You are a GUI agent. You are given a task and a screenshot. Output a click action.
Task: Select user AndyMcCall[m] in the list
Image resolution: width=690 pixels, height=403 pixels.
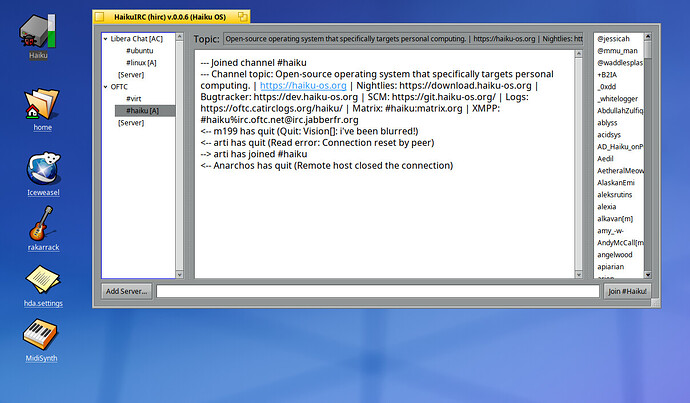[620, 242]
